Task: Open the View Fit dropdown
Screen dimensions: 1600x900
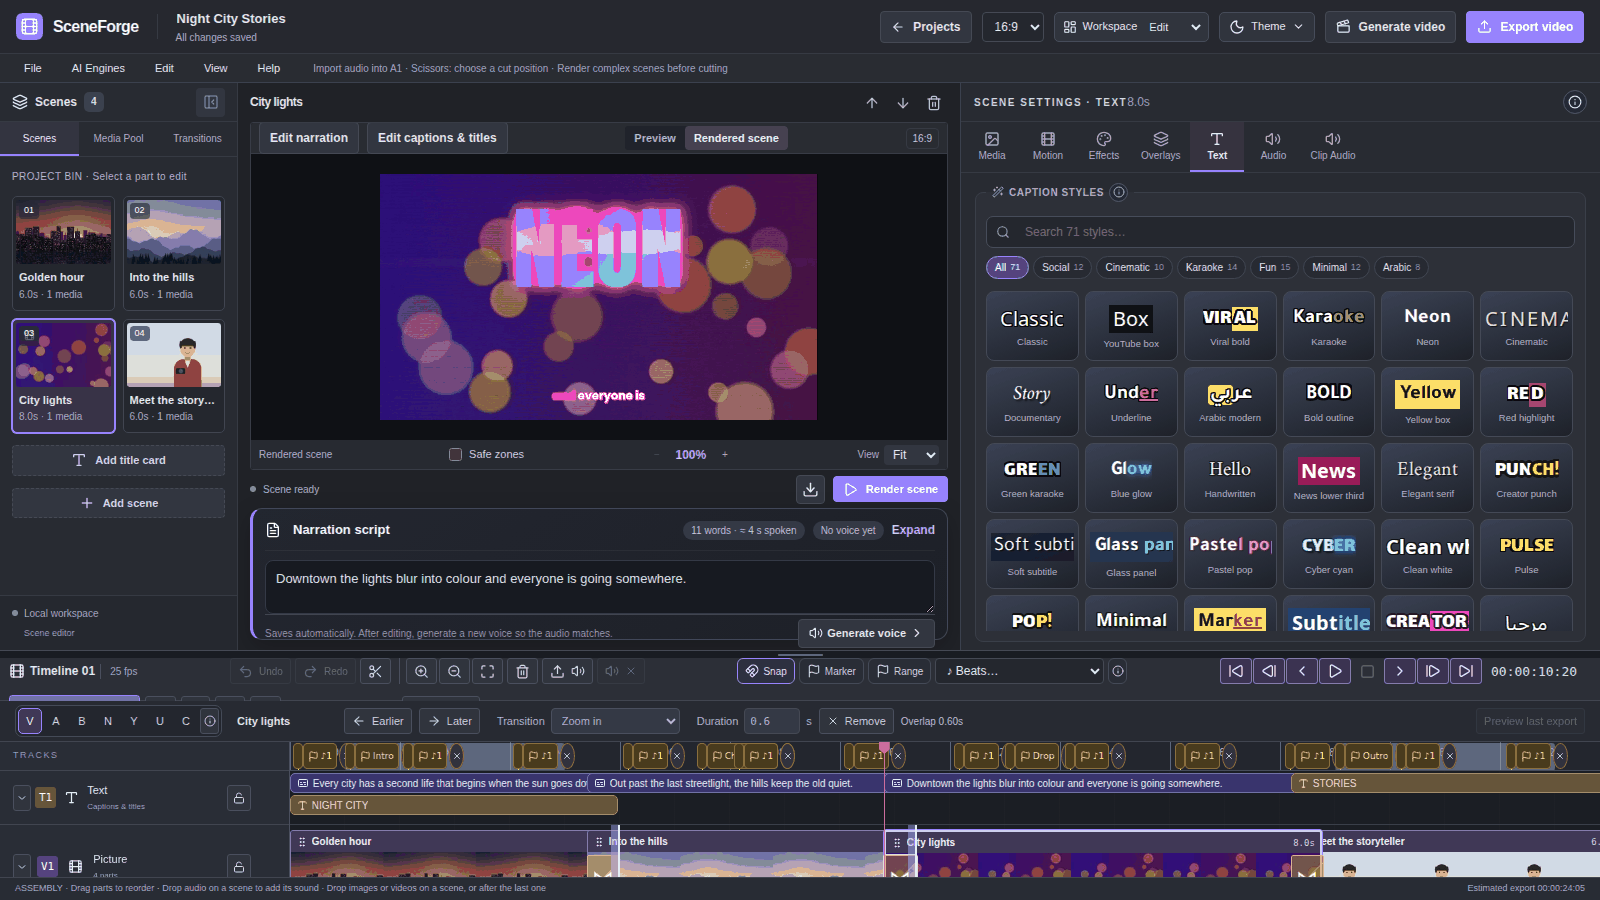Action: (x=913, y=455)
